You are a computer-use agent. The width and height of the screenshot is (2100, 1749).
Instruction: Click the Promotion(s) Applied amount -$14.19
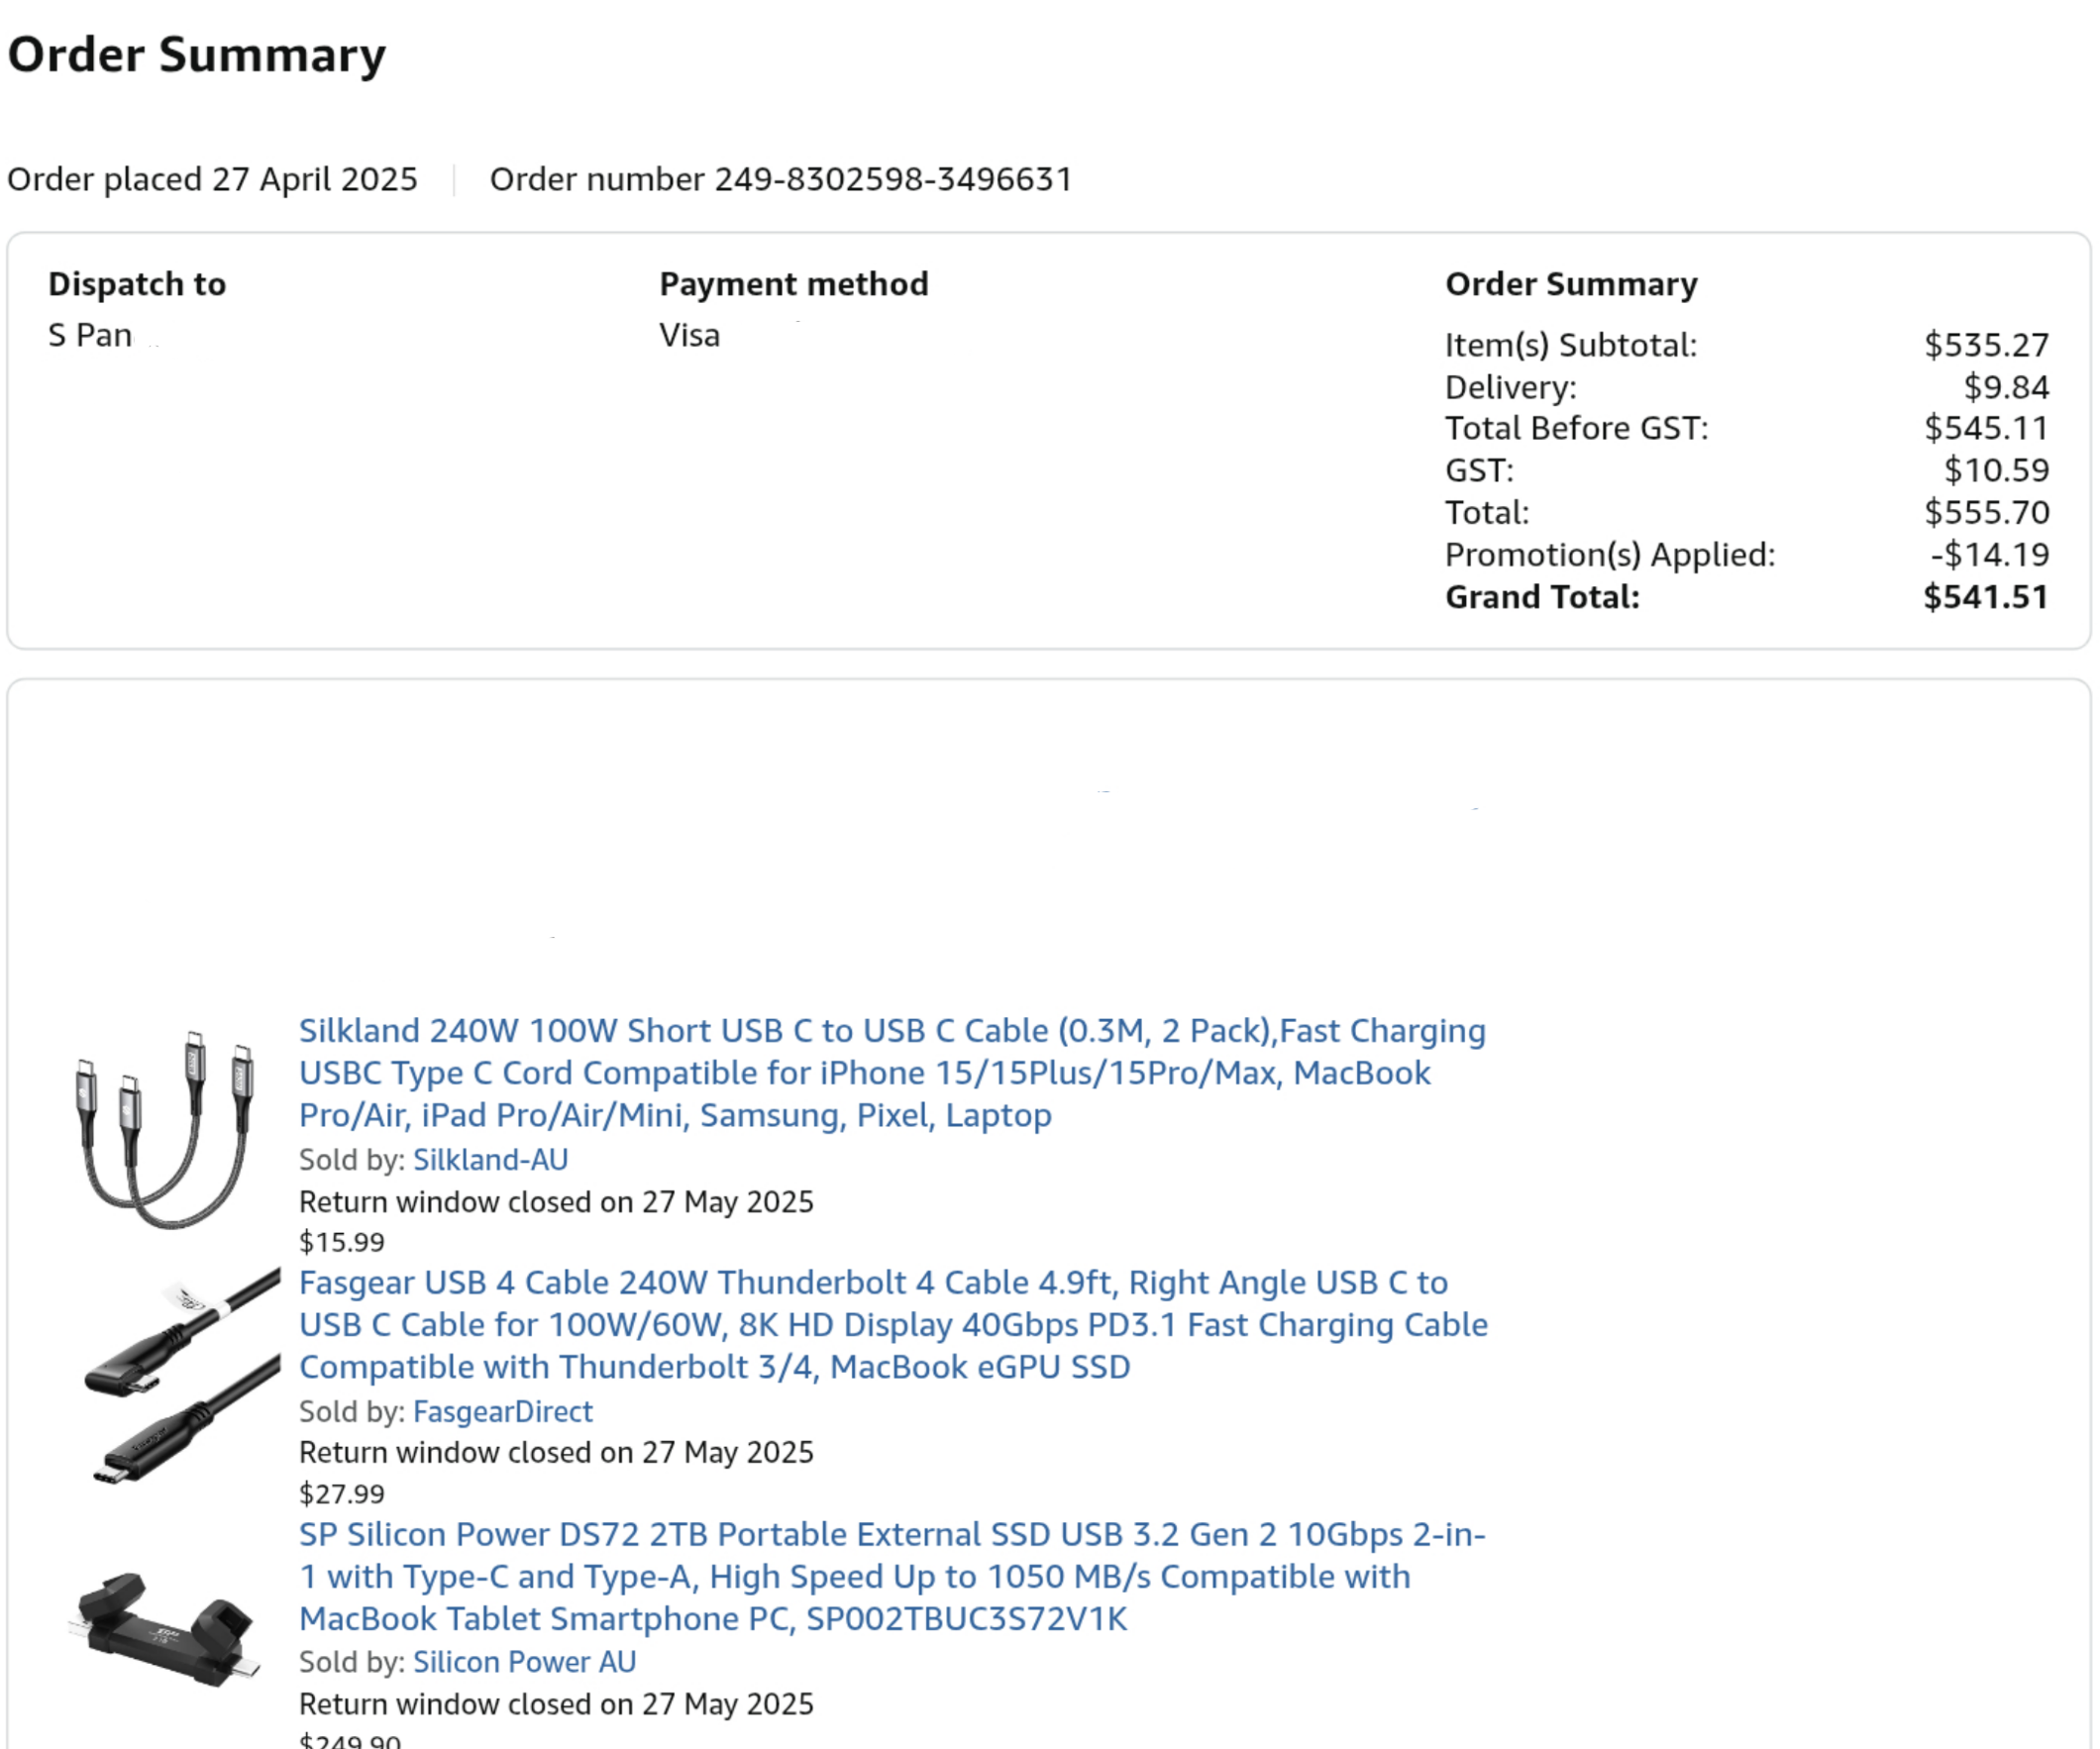coord(1989,555)
